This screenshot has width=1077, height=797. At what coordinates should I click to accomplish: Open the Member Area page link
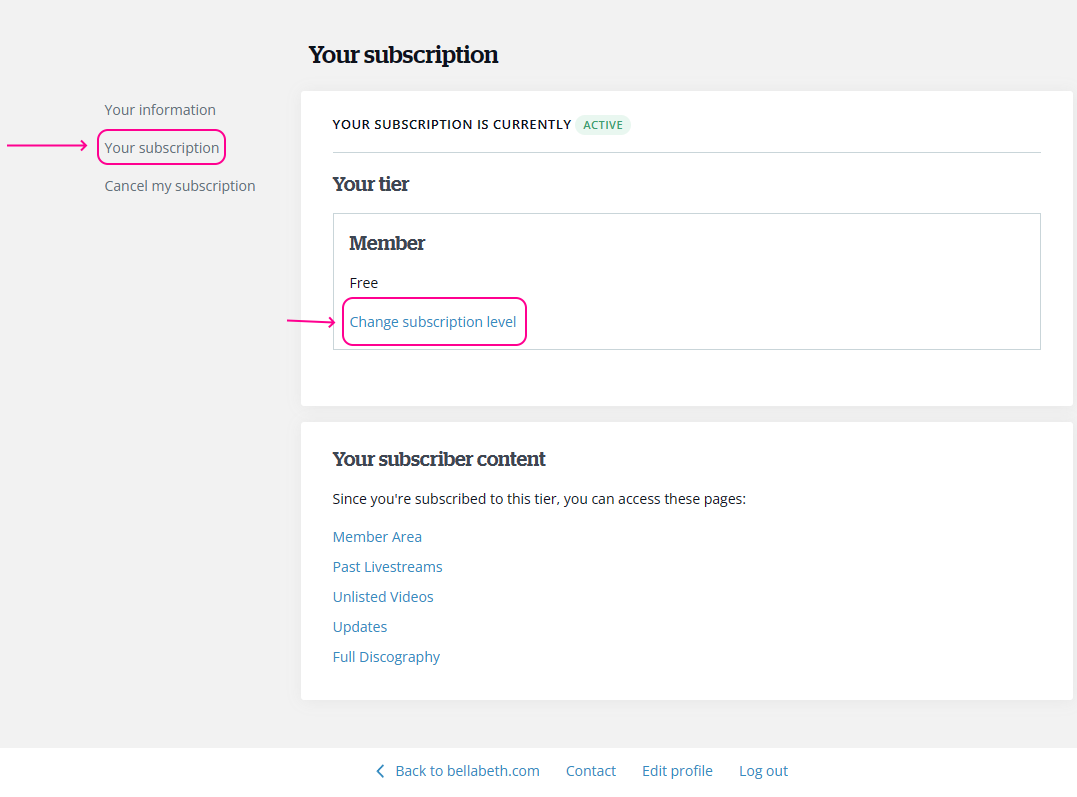(377, 537)
